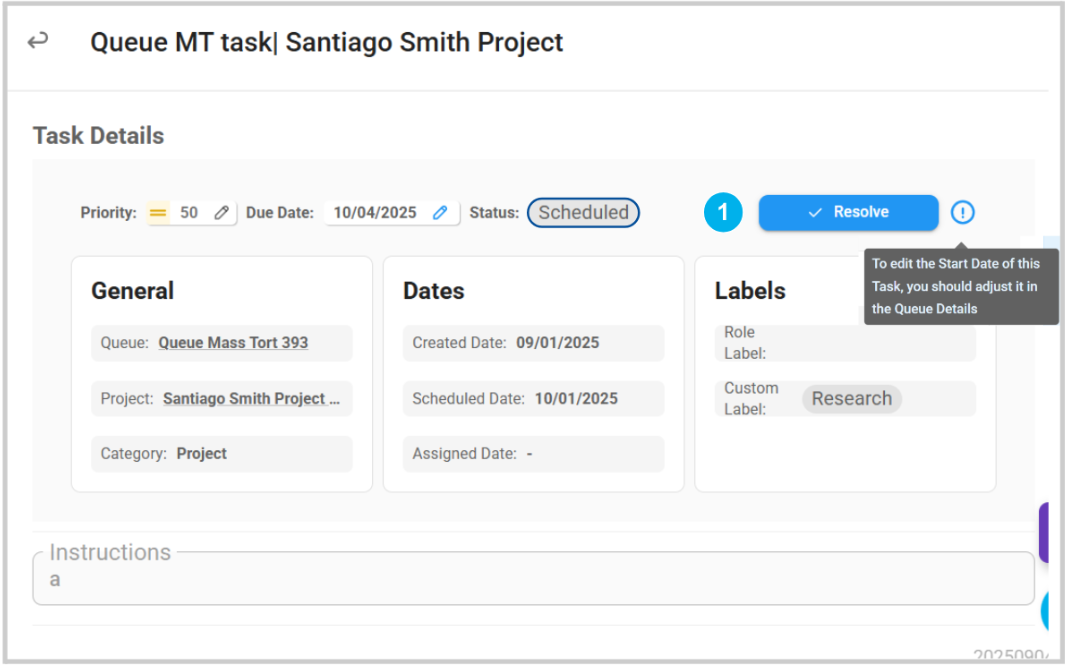Click the Created Date 09/01/2025 field
Image resolution: width=1070 pixels, height=665 pixels.
click(533, 343)
